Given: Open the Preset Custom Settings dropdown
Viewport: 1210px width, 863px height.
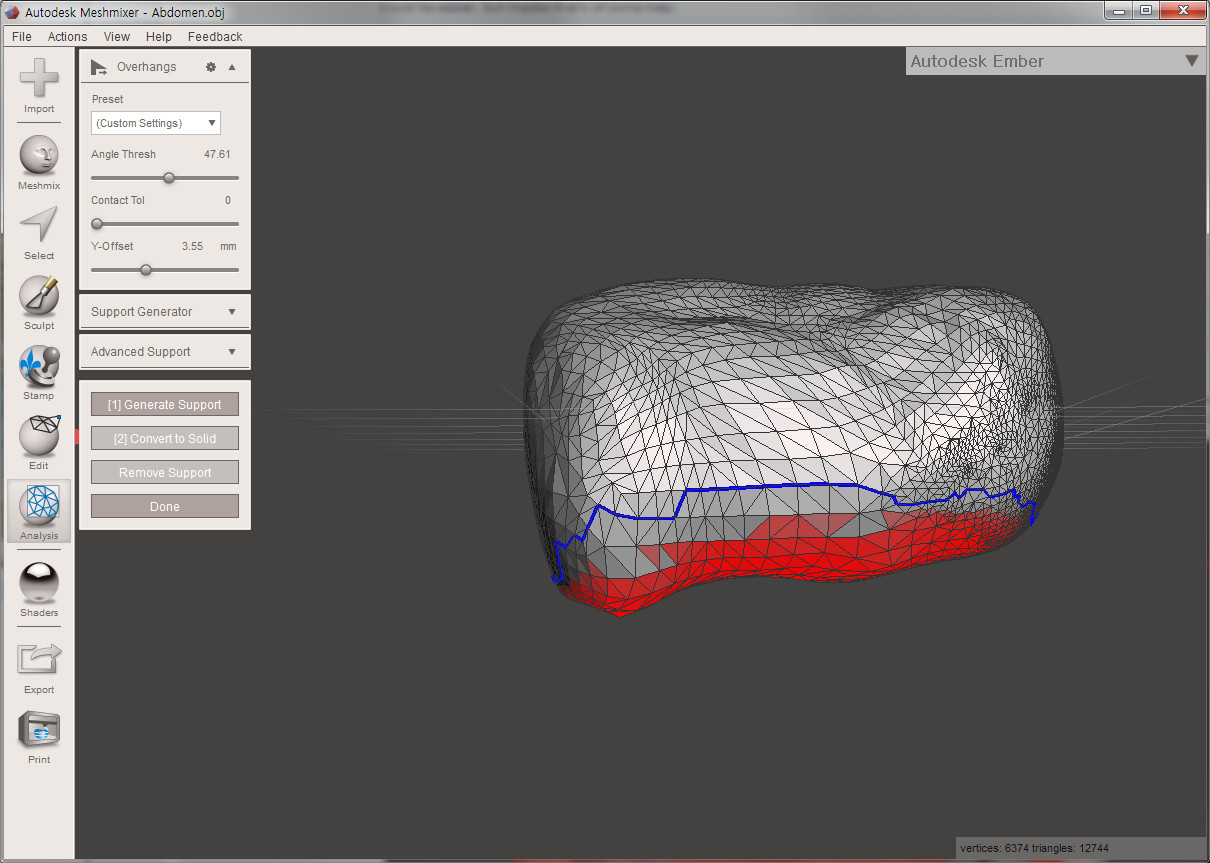Looking at the screenshot, I should pos(156,123).
